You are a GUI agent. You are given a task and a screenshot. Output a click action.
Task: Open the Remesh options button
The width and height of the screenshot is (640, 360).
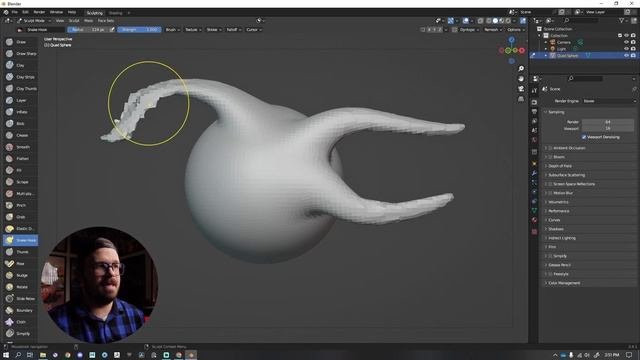coord(493,29)
